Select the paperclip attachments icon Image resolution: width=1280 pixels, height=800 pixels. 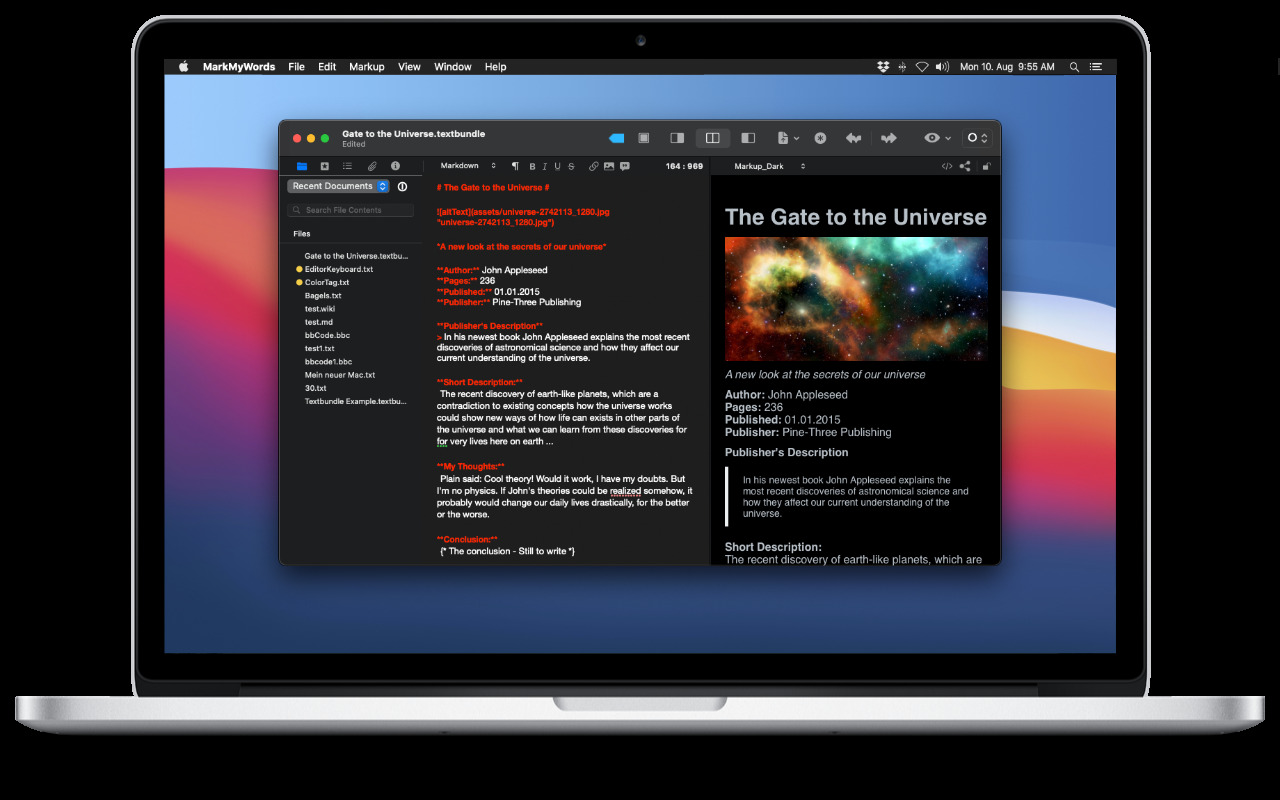click(x=371, y=166)
